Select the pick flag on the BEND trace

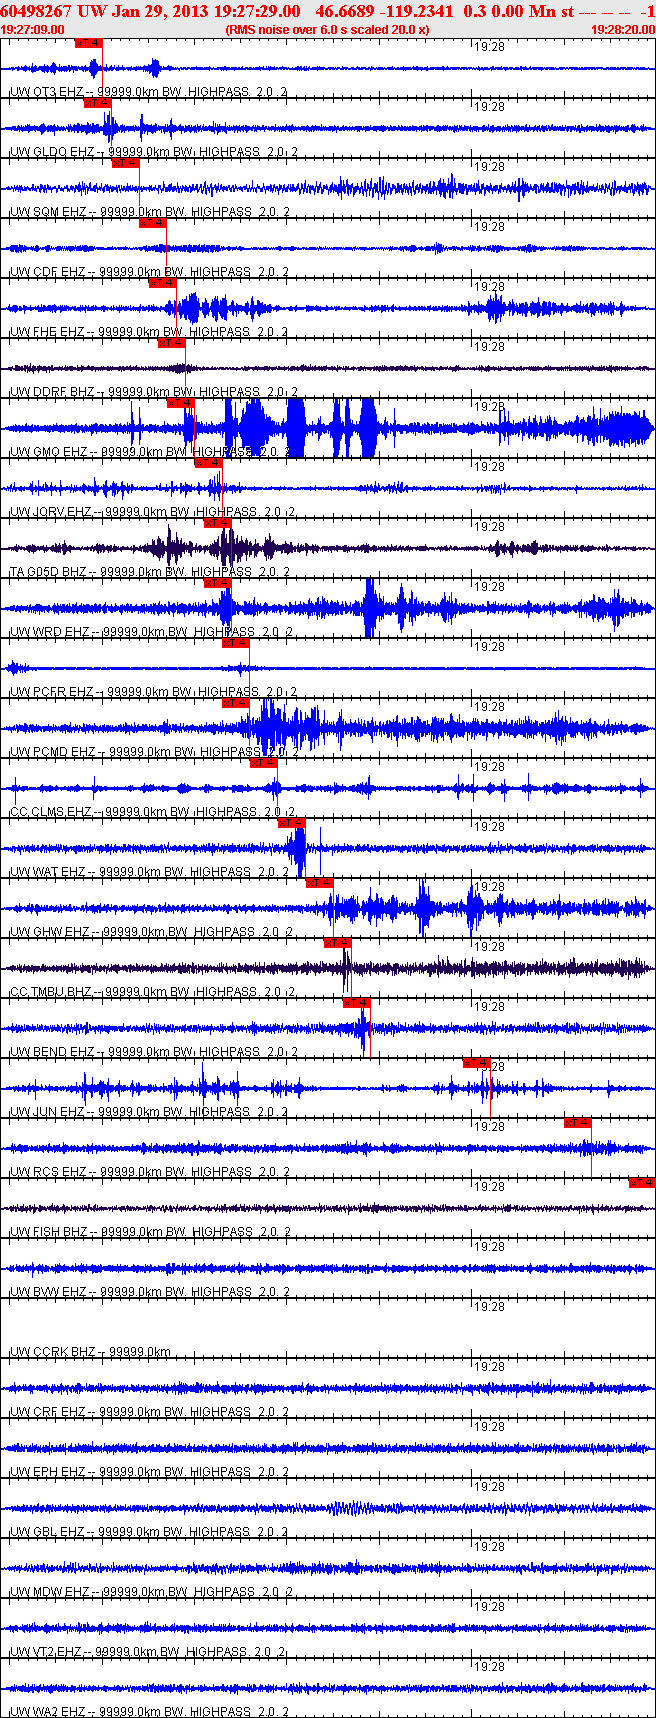(x=356, y=1003)
